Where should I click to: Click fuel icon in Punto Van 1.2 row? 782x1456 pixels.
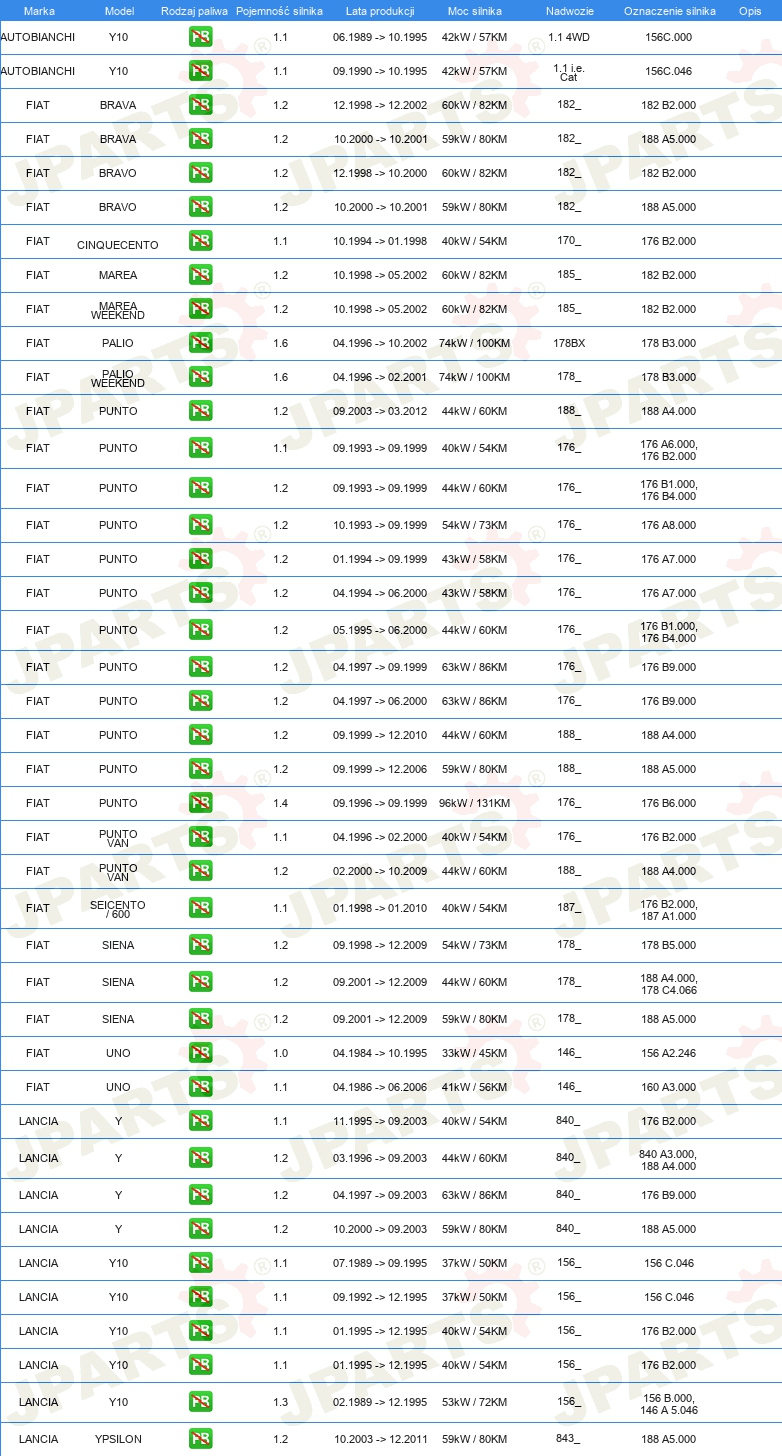(200, 871)
